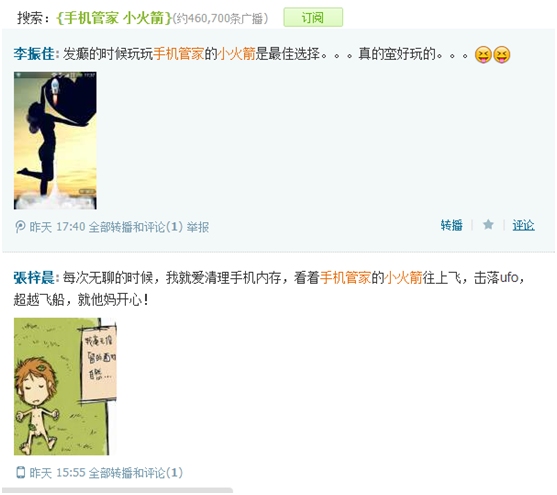Click the 昨天 15:55 timestamp
This screenshot has height=495, width=557.
57,473
